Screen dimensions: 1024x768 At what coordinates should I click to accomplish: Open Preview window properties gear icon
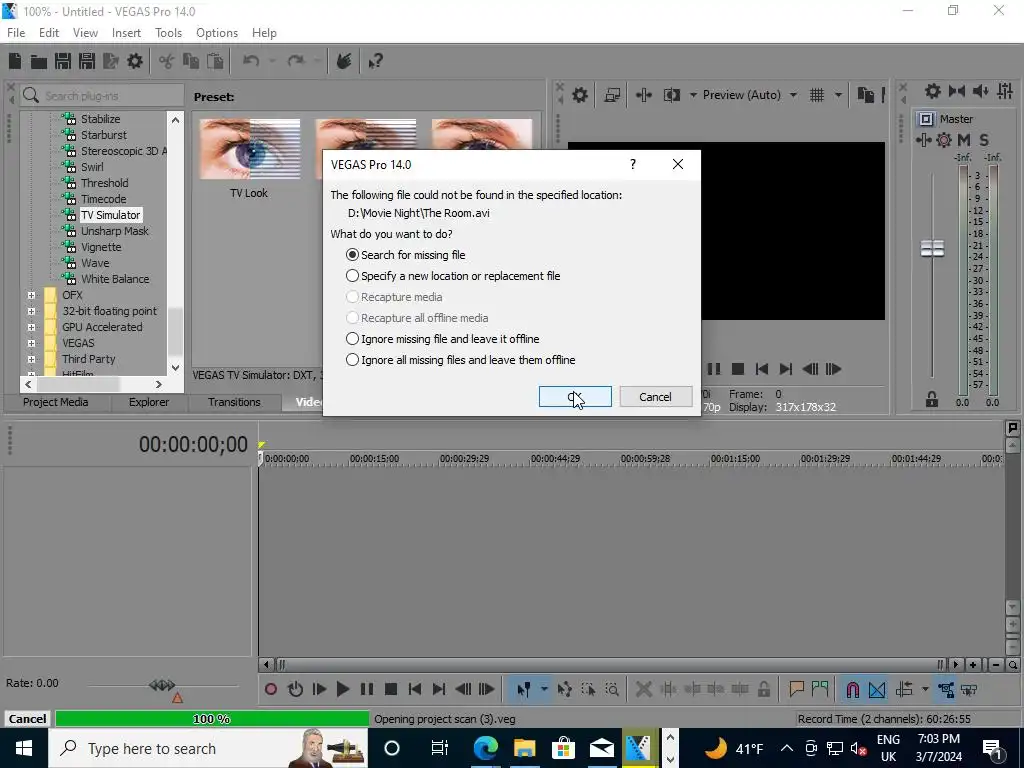(x=580, y=95)
